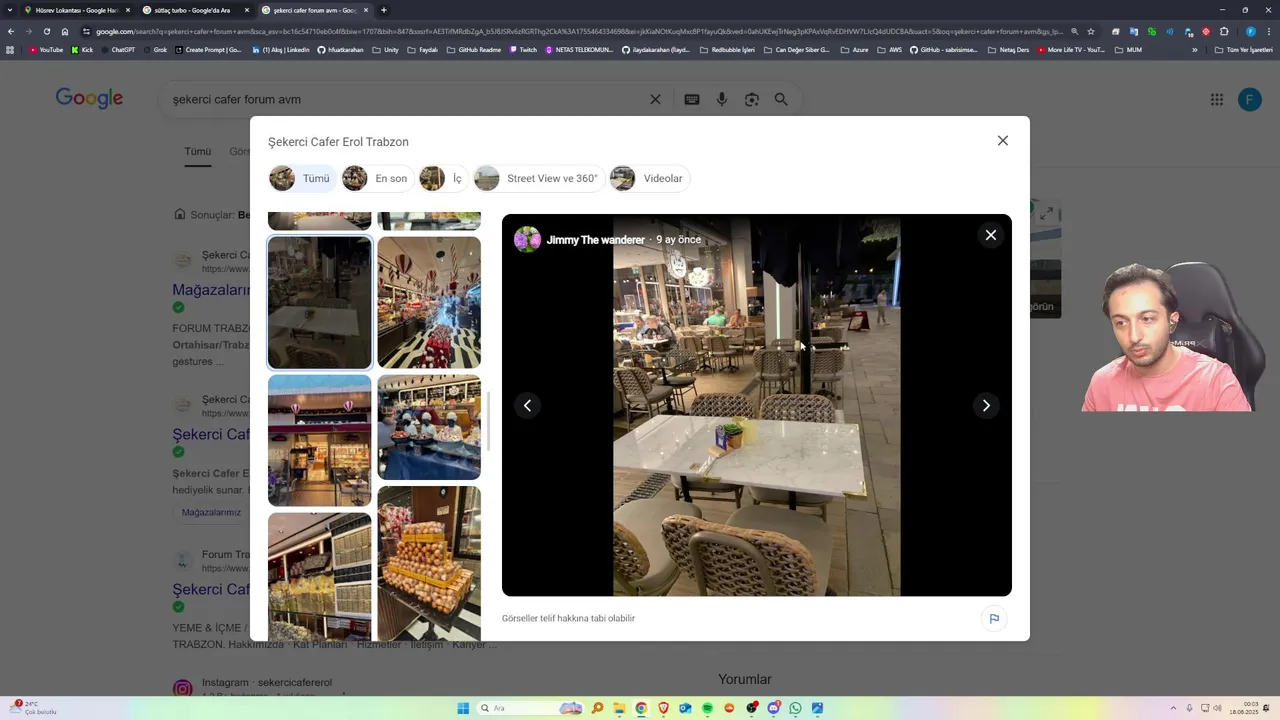Open File Explorer from the taskbar
This screenshot has width=1280, height=720.
[x=619, y=708]
